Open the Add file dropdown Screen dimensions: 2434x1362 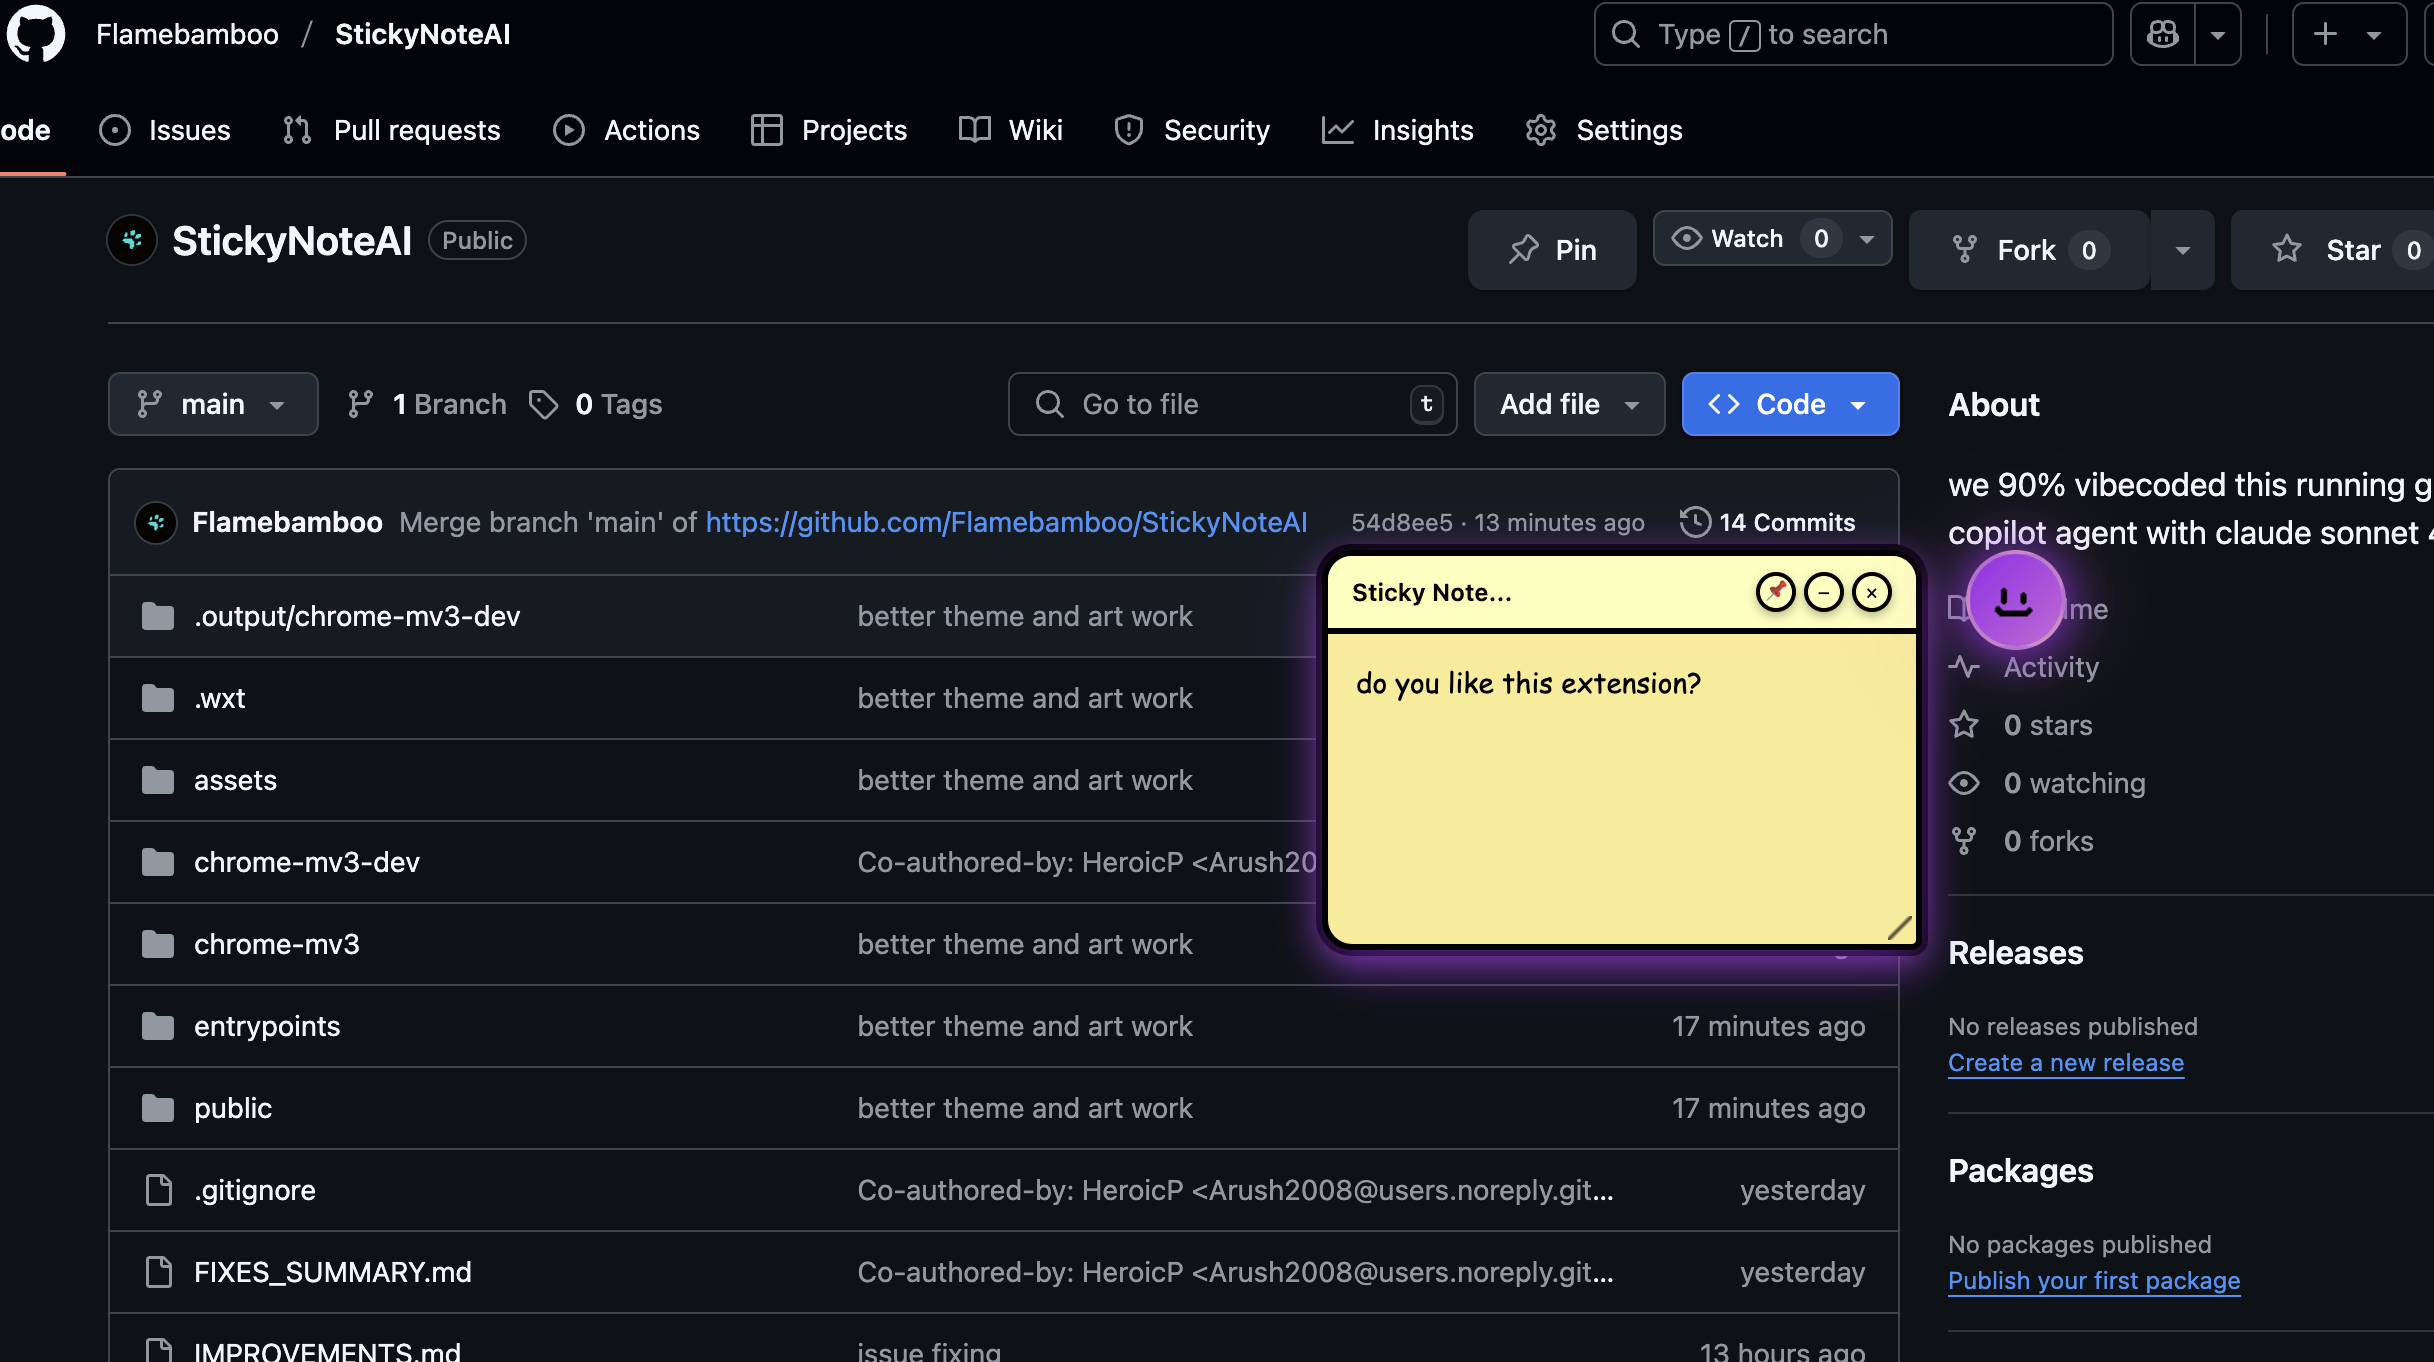(x=1568, y=404)
